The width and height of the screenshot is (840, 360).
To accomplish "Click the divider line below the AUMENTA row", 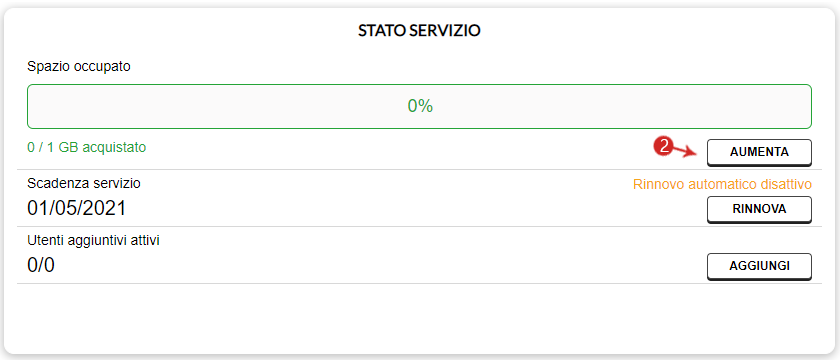I will [419, 170].
